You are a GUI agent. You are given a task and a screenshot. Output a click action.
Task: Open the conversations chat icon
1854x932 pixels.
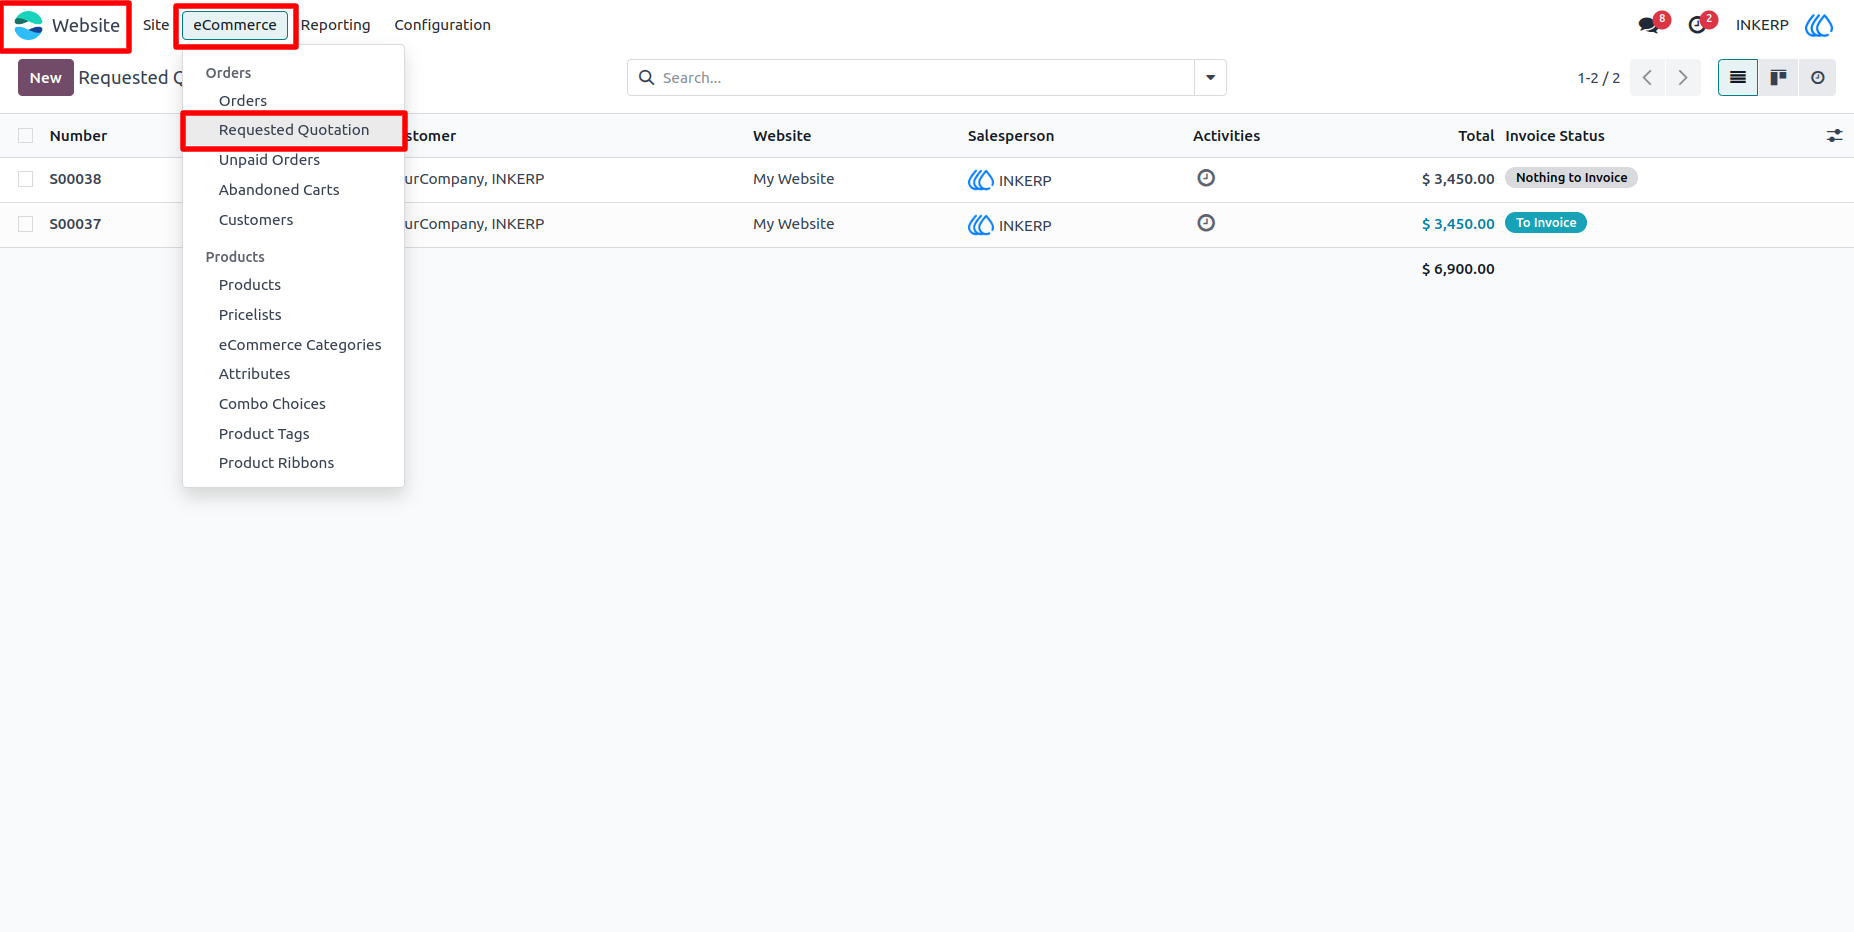[x=1649, y=25]
